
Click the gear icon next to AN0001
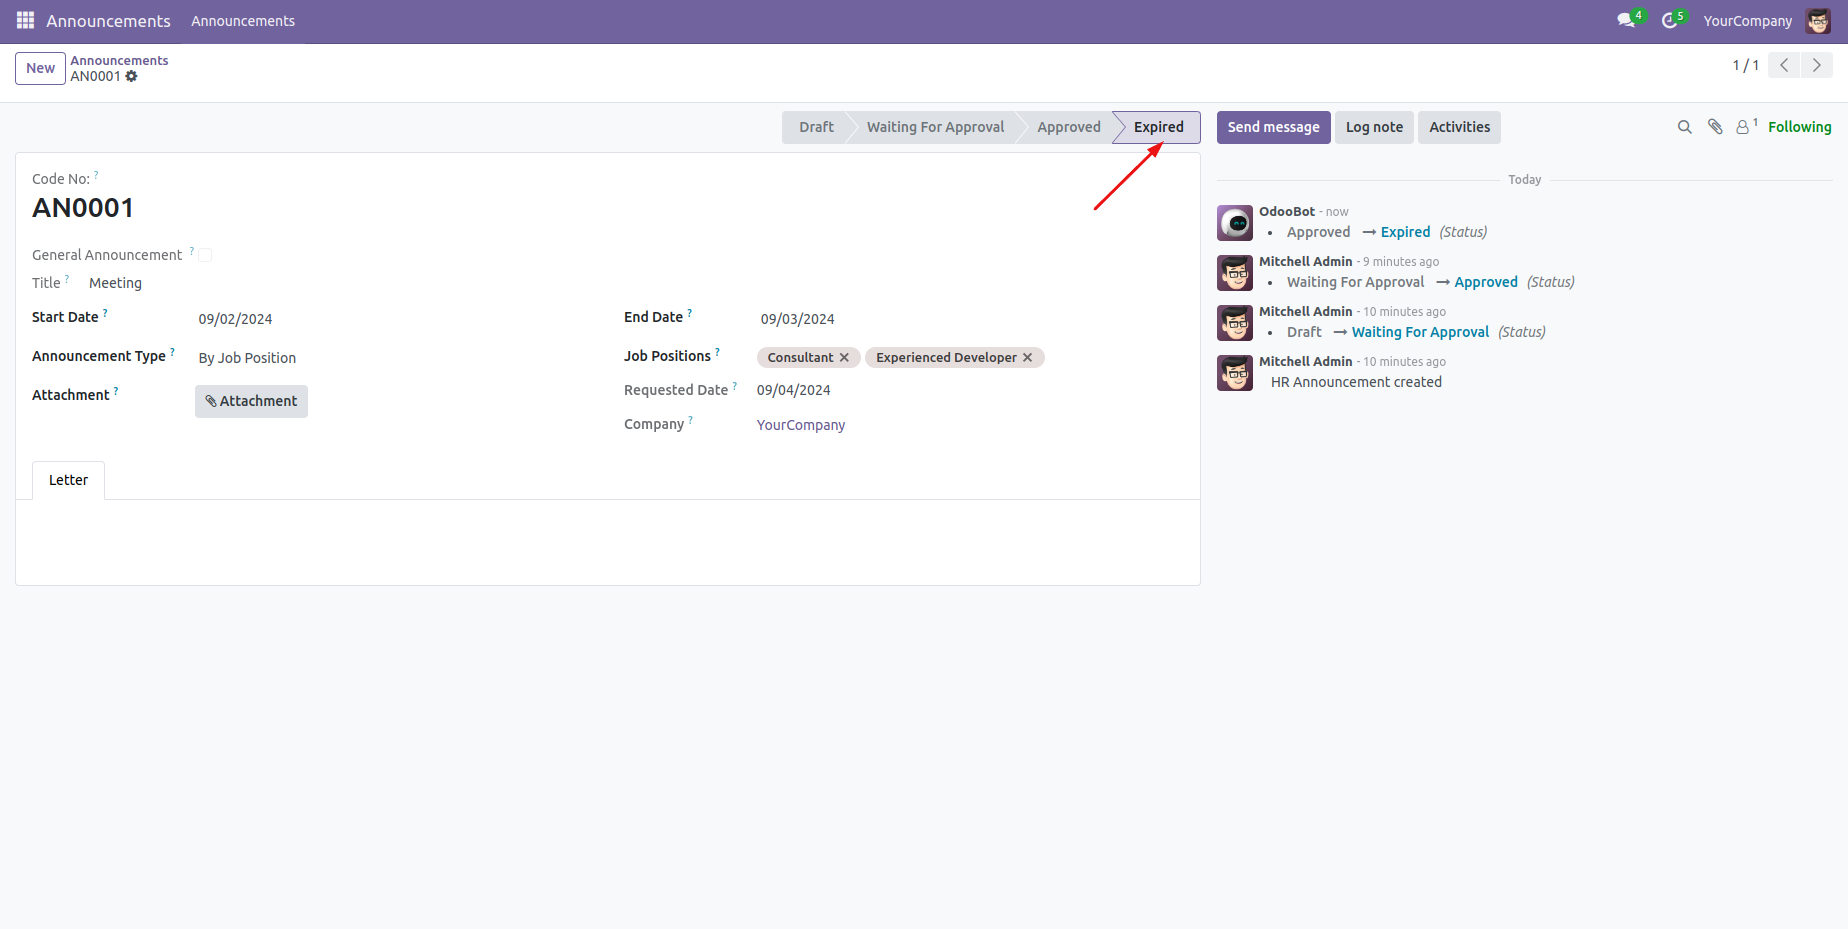pyautogui.click(x=132, y=76)
